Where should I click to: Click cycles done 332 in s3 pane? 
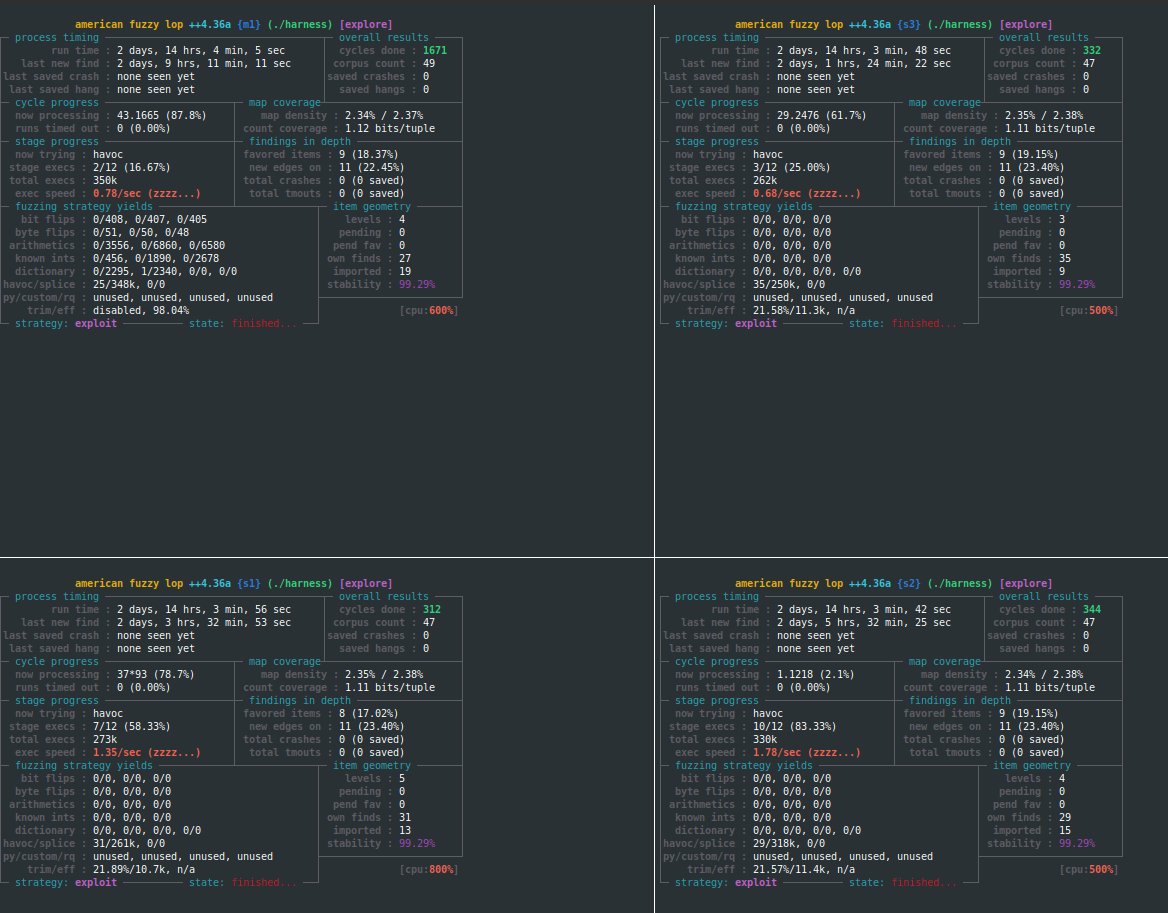tap(1091, 51)
